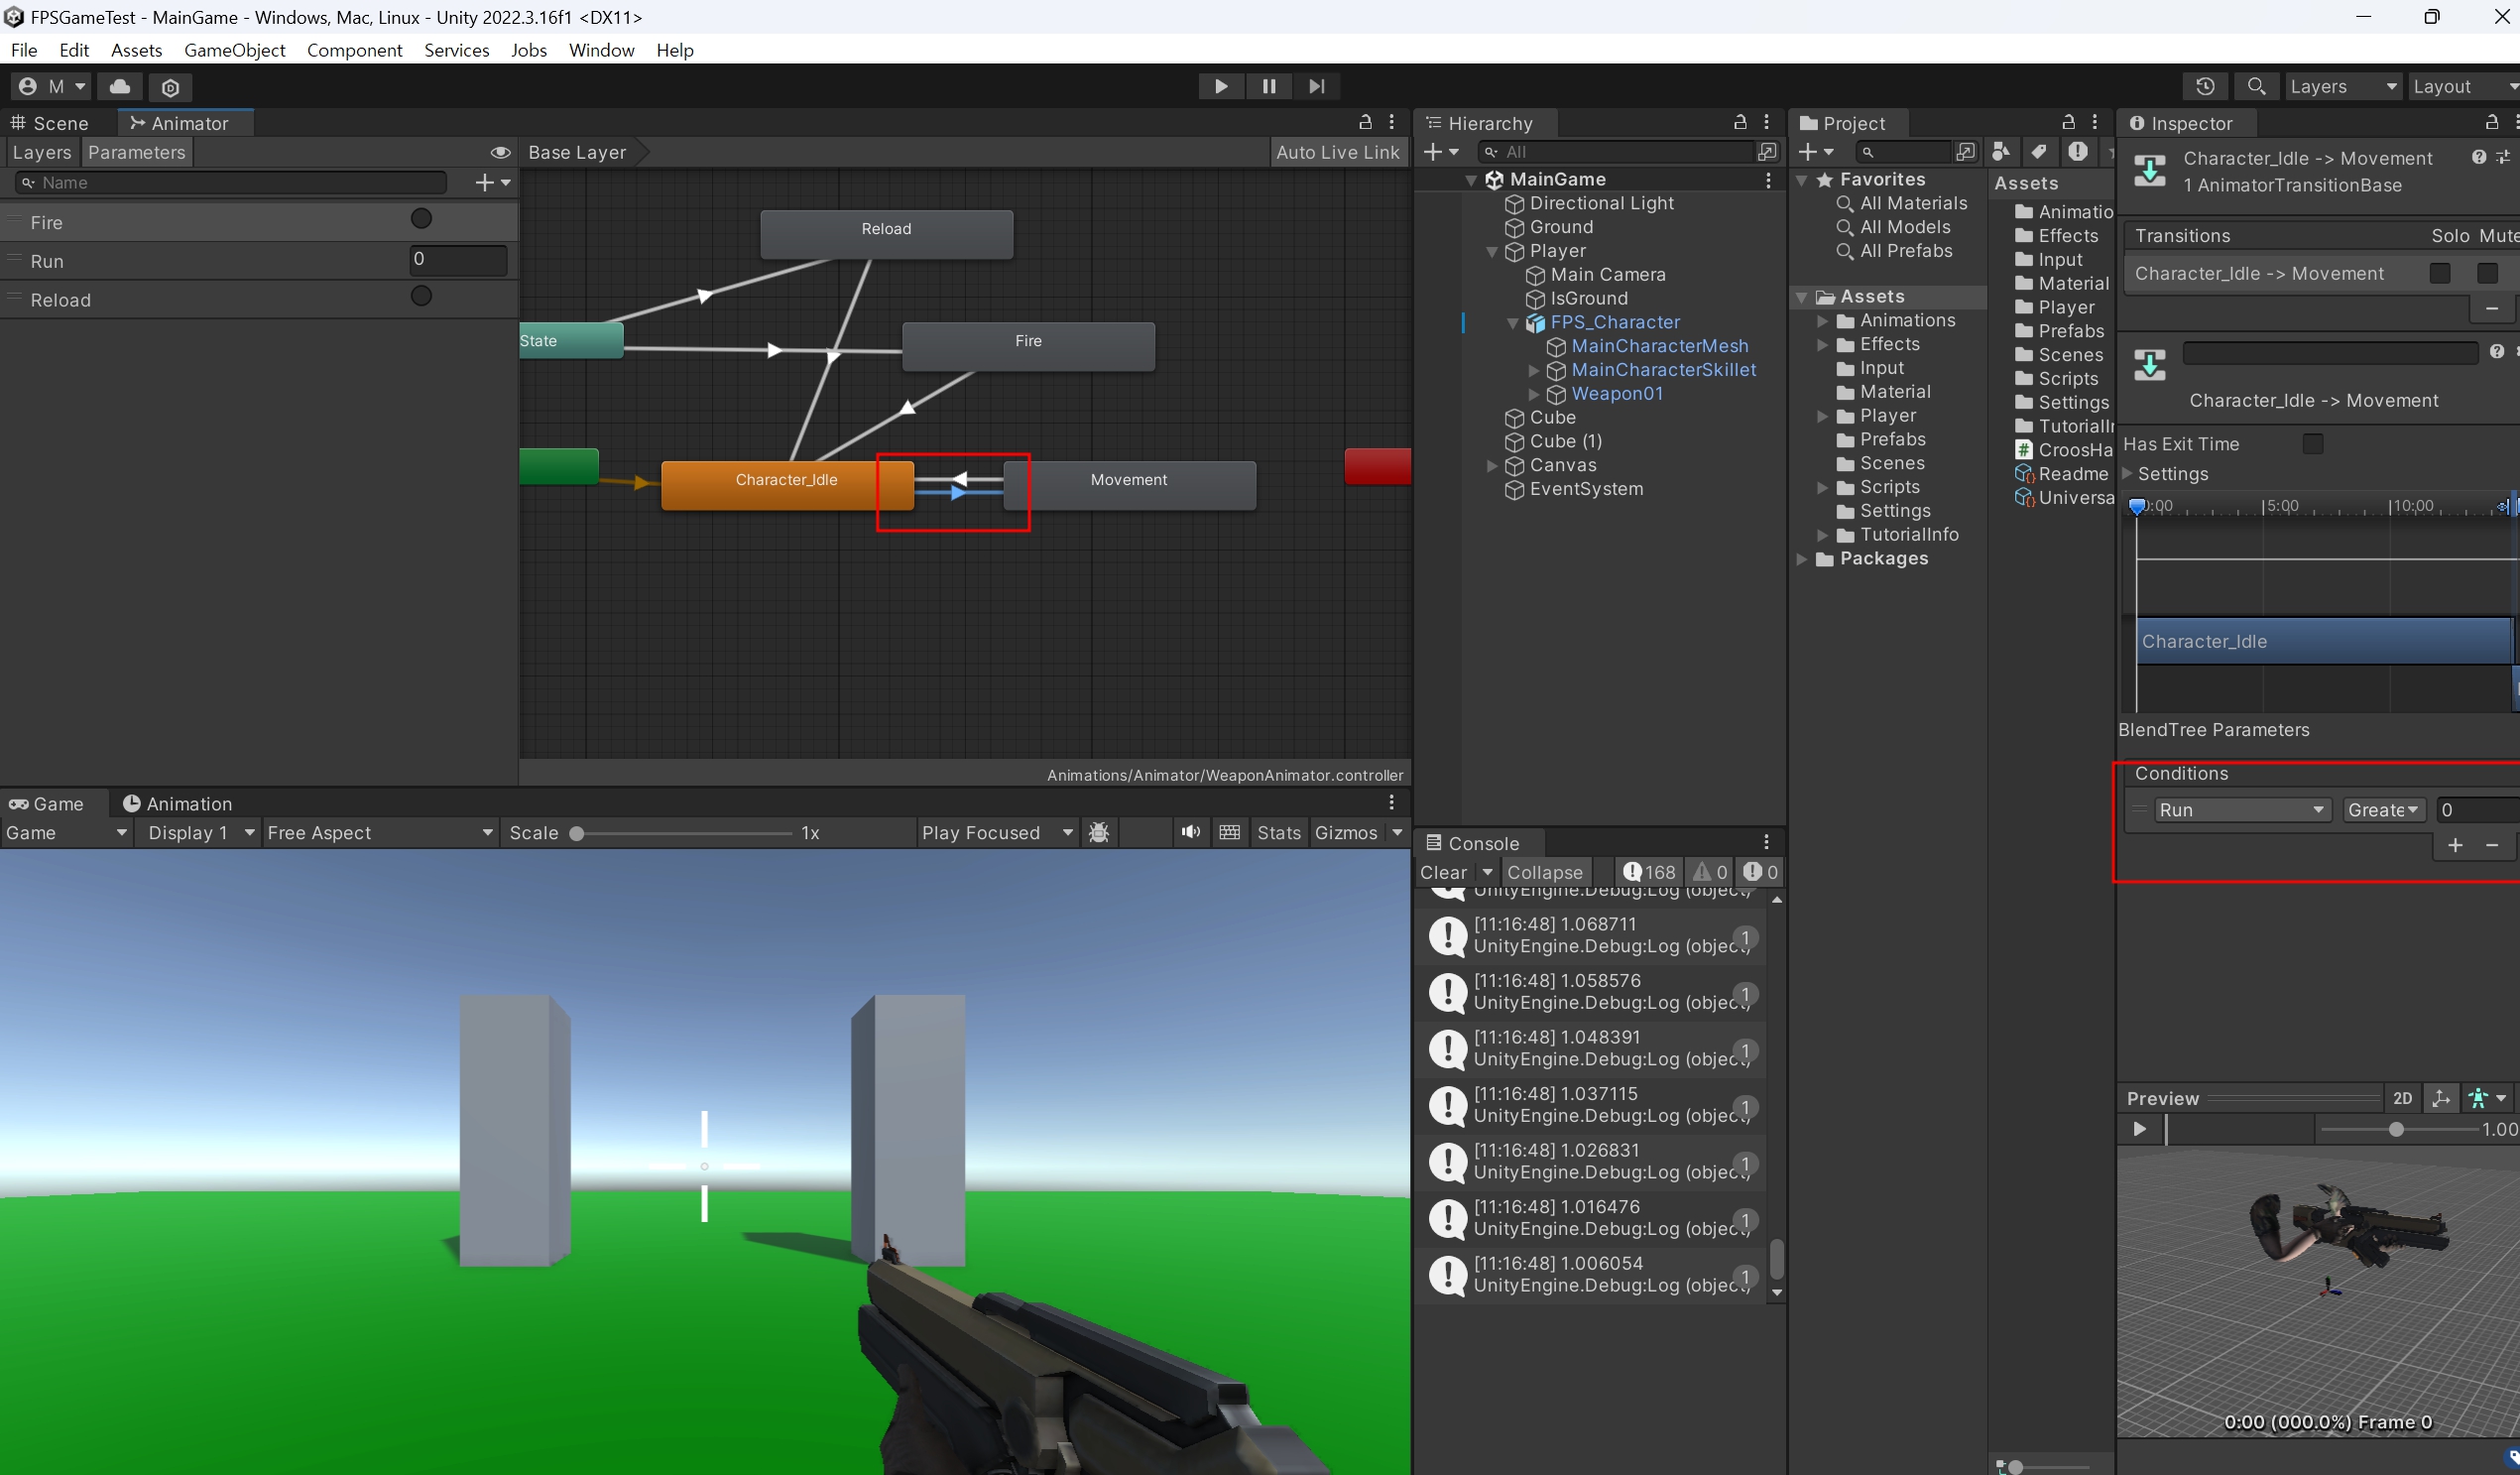Expand the Canvas object in Hierarchy
This screenshot has height=1475, width=2520.
(1492, 465)
